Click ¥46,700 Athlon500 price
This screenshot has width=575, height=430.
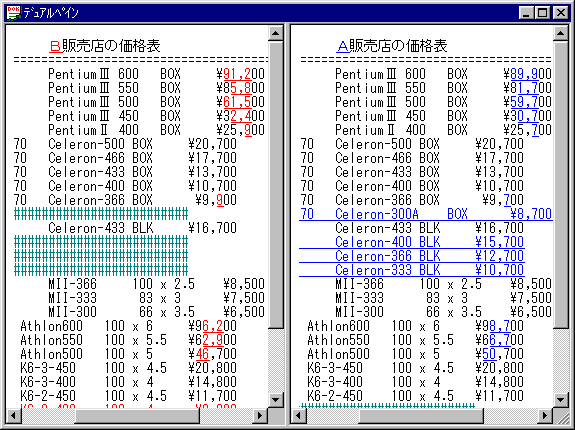212,354
